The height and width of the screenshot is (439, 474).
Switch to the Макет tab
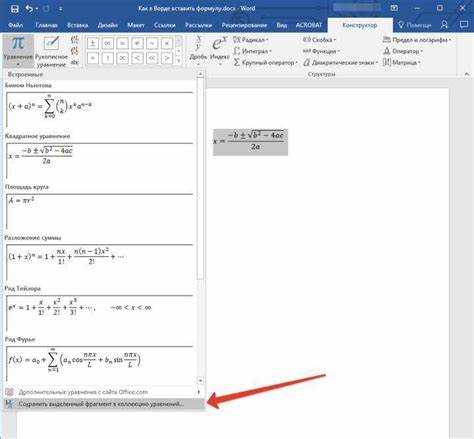136,25
